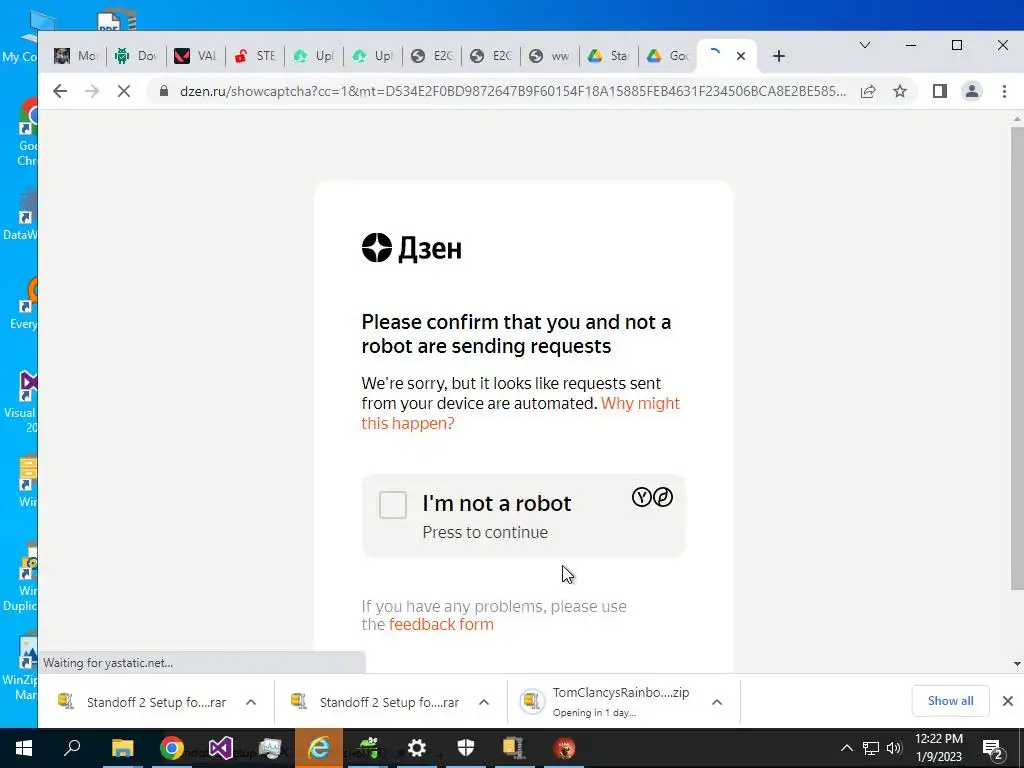Follow the feedback form link

click(441, 624)
